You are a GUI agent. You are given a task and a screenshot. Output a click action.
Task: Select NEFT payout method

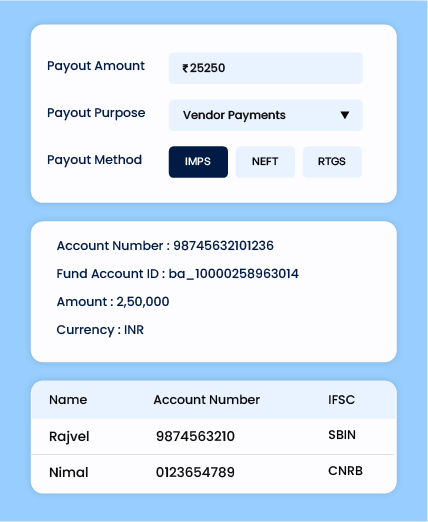click(x=265, y=162)
